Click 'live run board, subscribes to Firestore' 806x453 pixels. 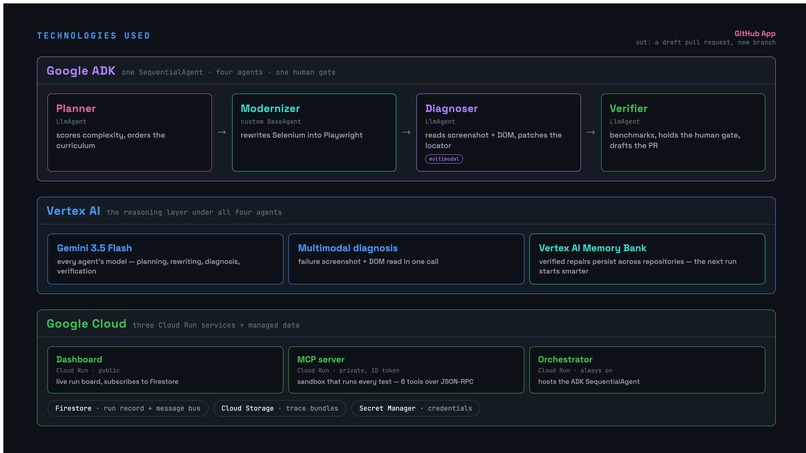tap(117, 382)
